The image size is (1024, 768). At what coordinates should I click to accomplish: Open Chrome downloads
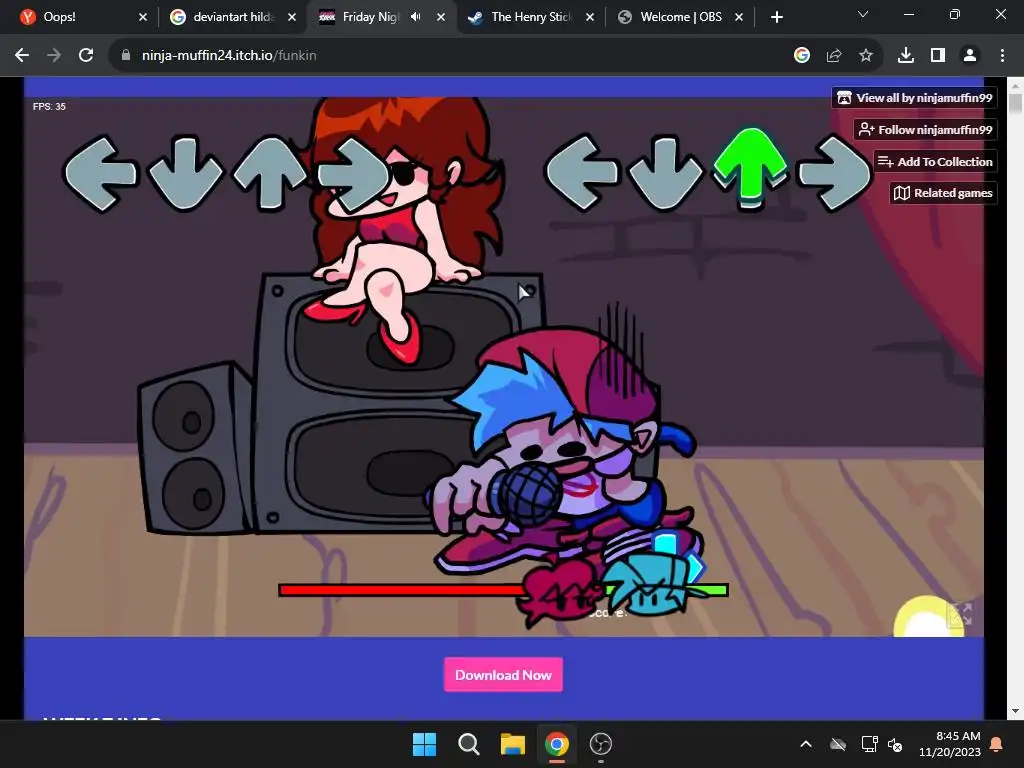(906, 56)
